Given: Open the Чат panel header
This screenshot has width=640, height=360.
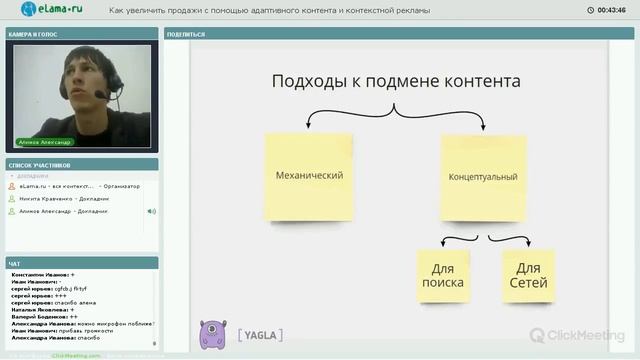Looking at the screenshot, I should pyautogui.click(x=82, y=264).
